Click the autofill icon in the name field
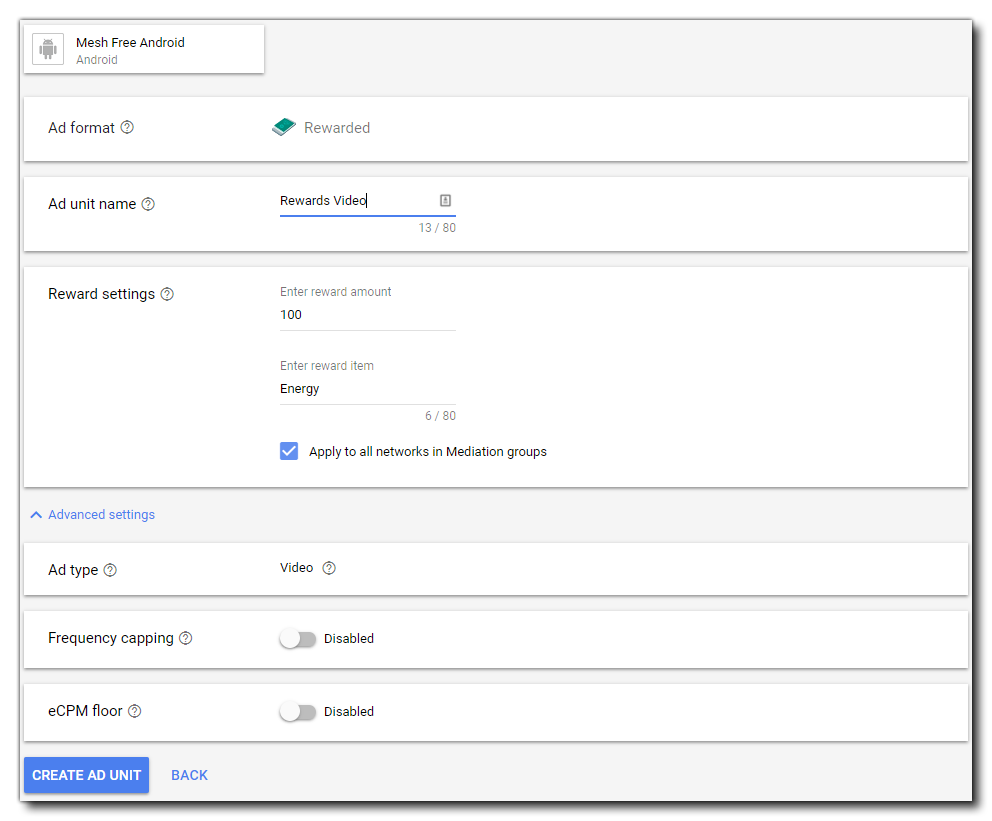The image size is (992, 821). (446, 200)
